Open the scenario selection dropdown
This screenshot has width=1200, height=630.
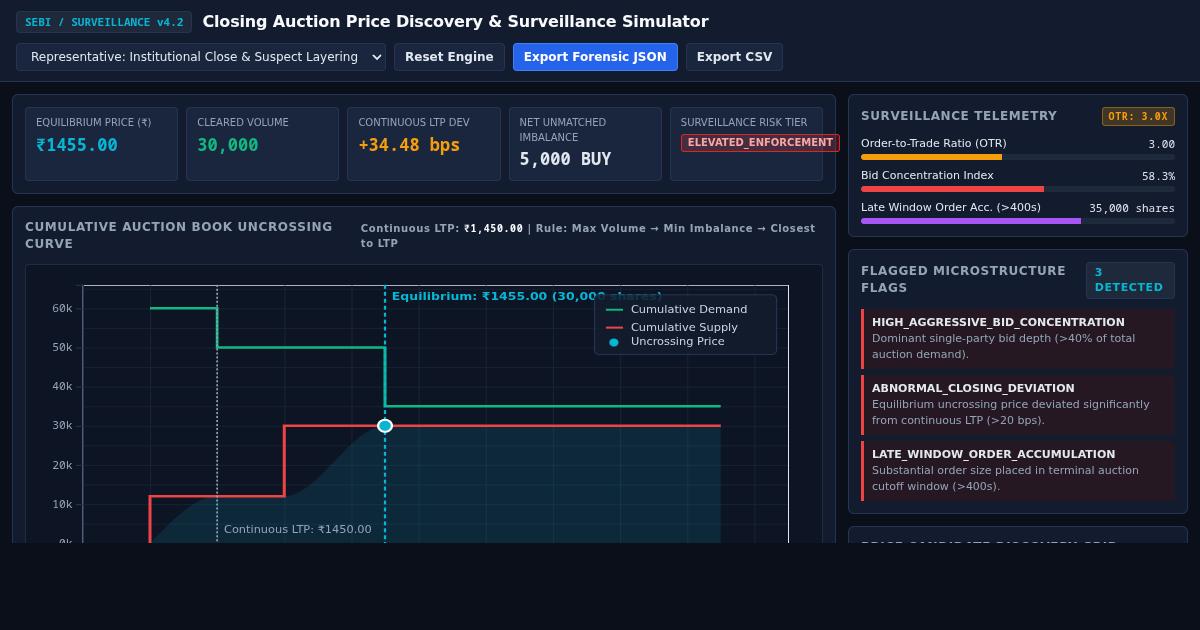click(201, 57)
